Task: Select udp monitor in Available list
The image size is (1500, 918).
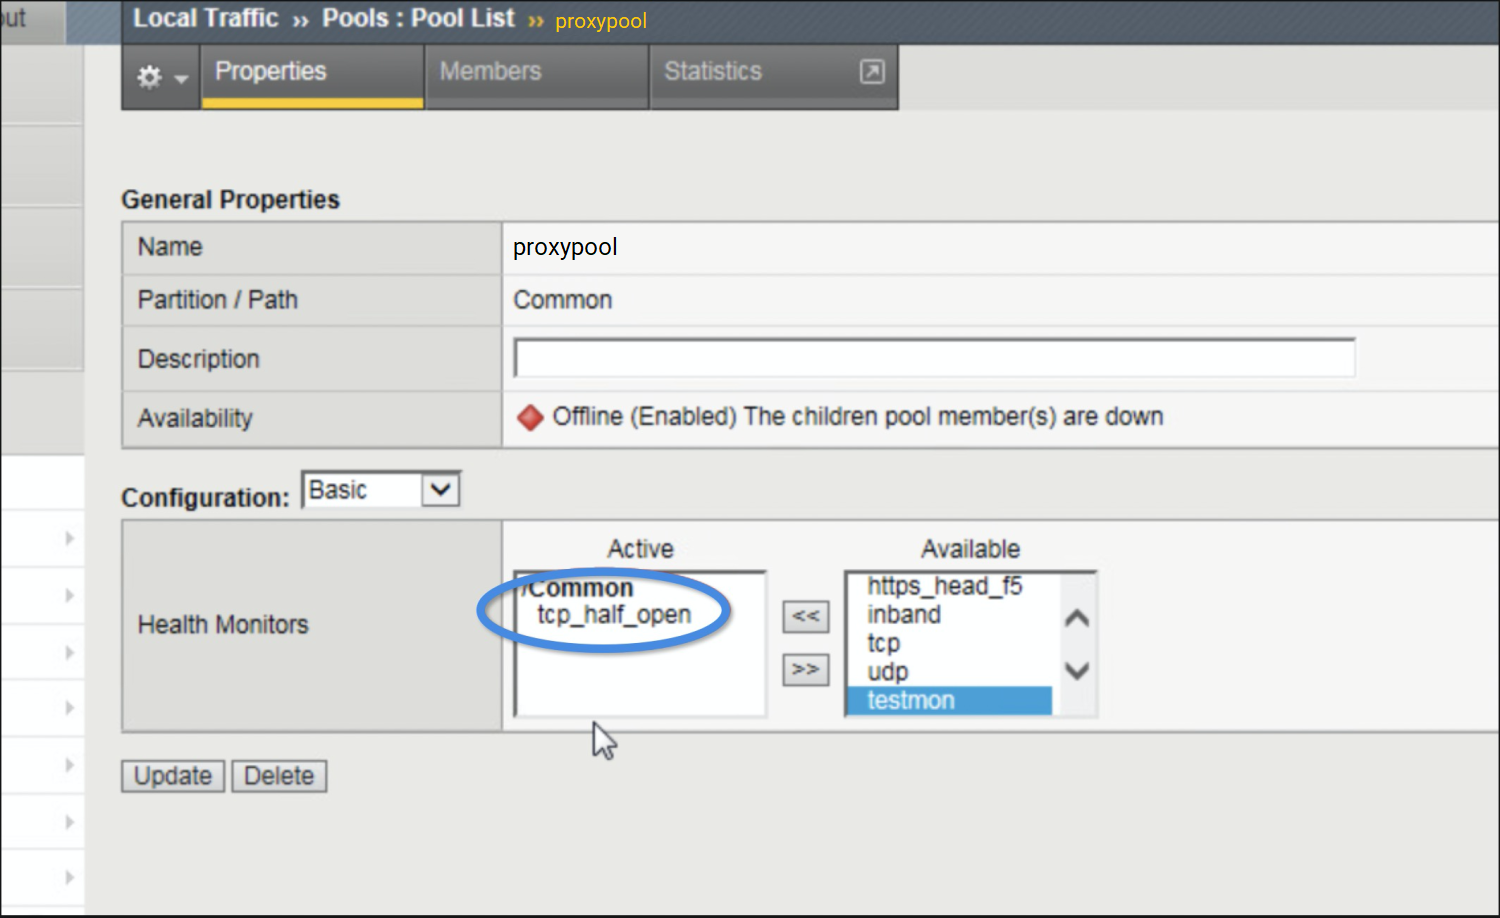Action: (x=888, y=672)
